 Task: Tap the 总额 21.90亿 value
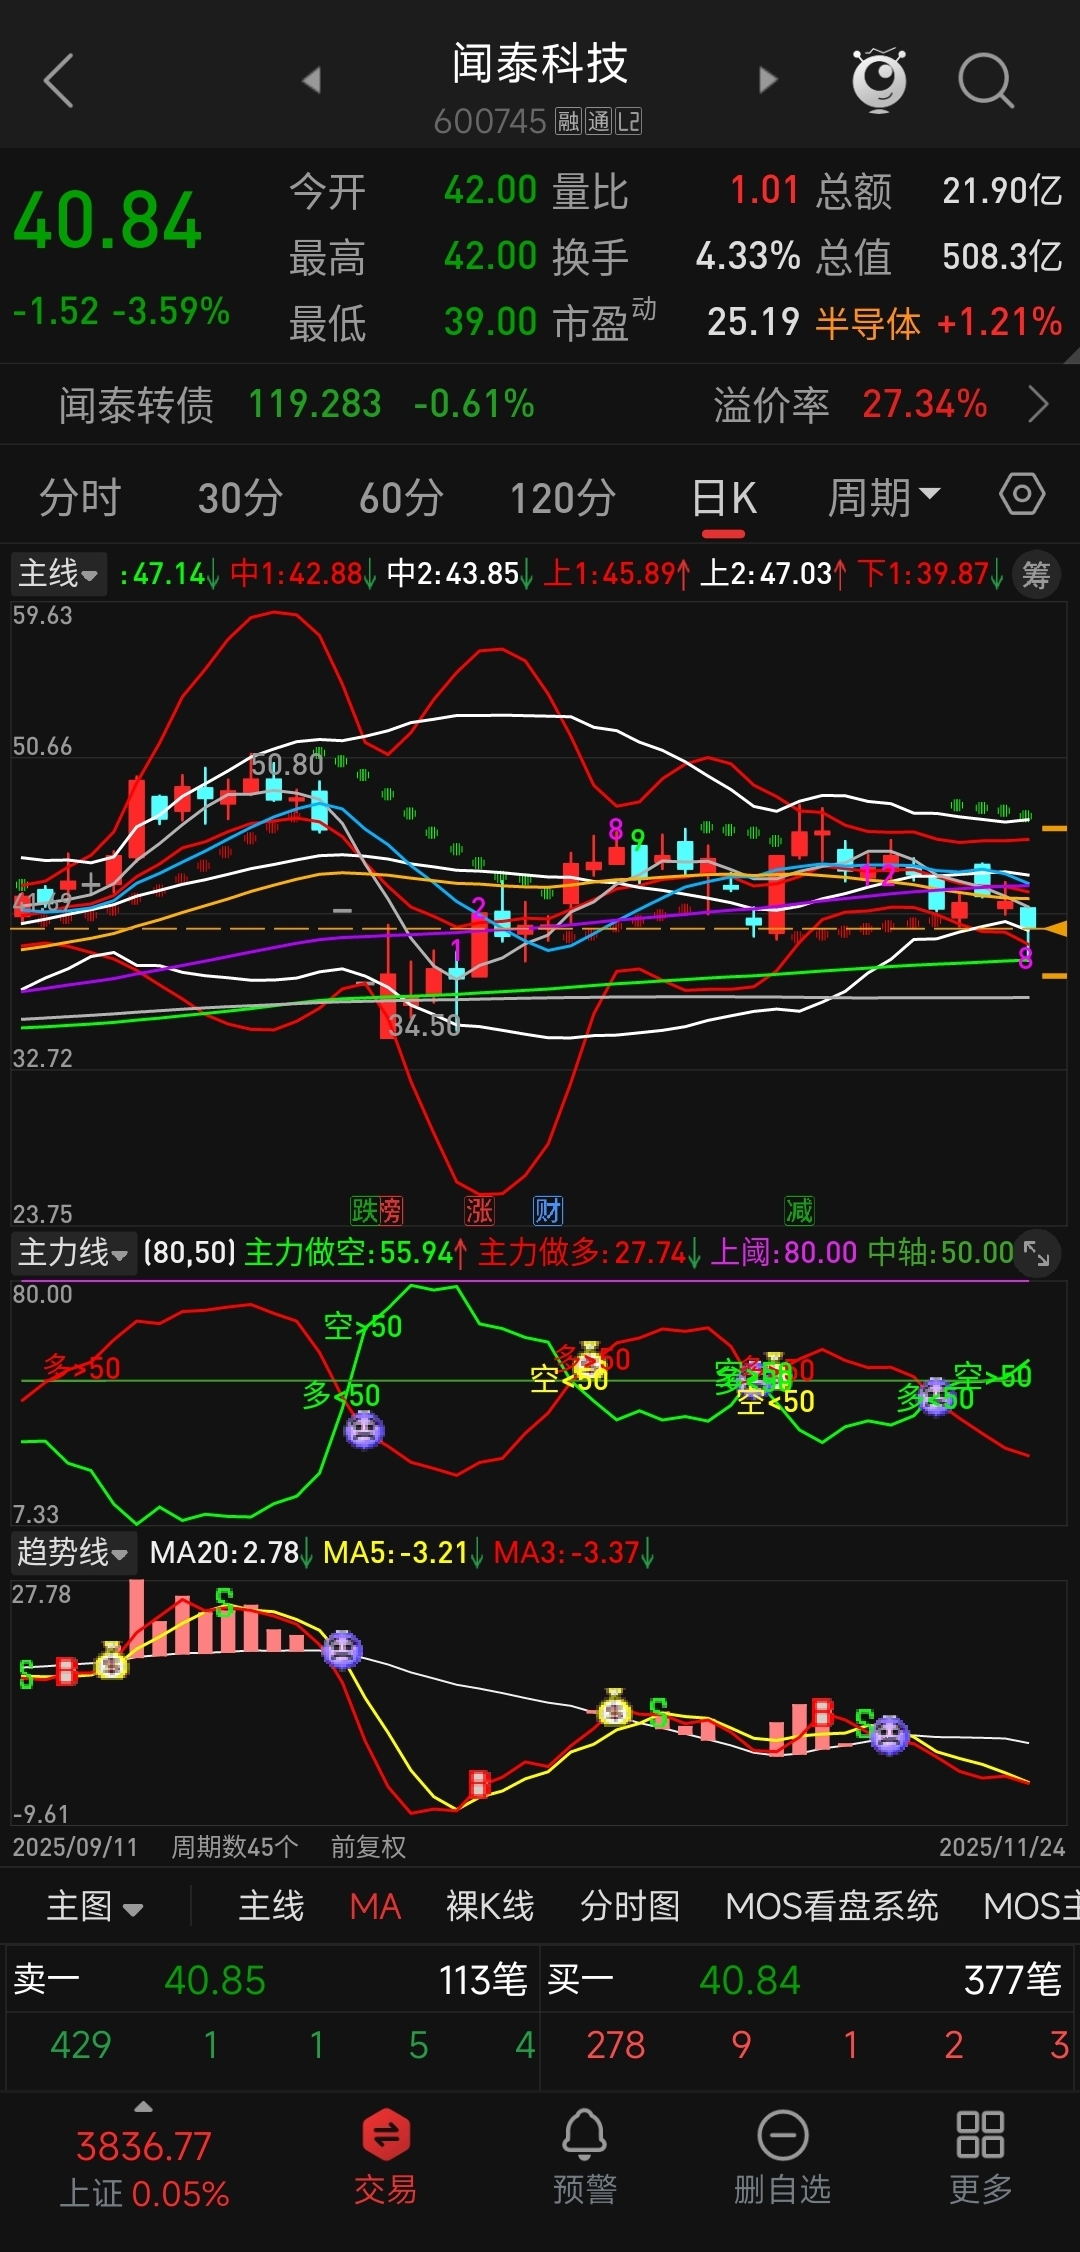click(1002, 190)
